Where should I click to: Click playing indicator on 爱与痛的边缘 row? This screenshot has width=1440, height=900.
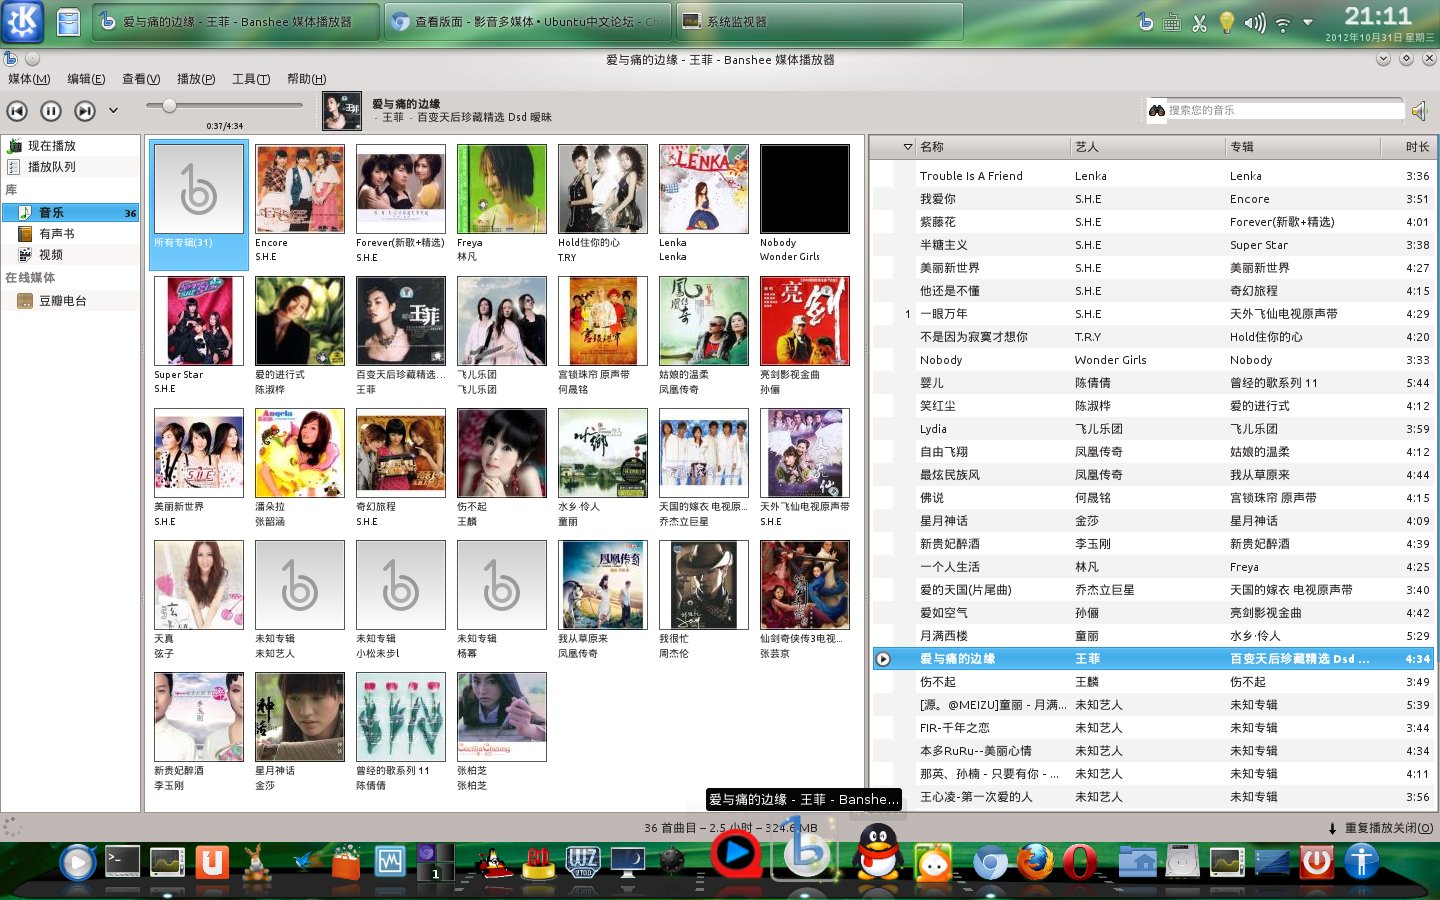[883, 659]
